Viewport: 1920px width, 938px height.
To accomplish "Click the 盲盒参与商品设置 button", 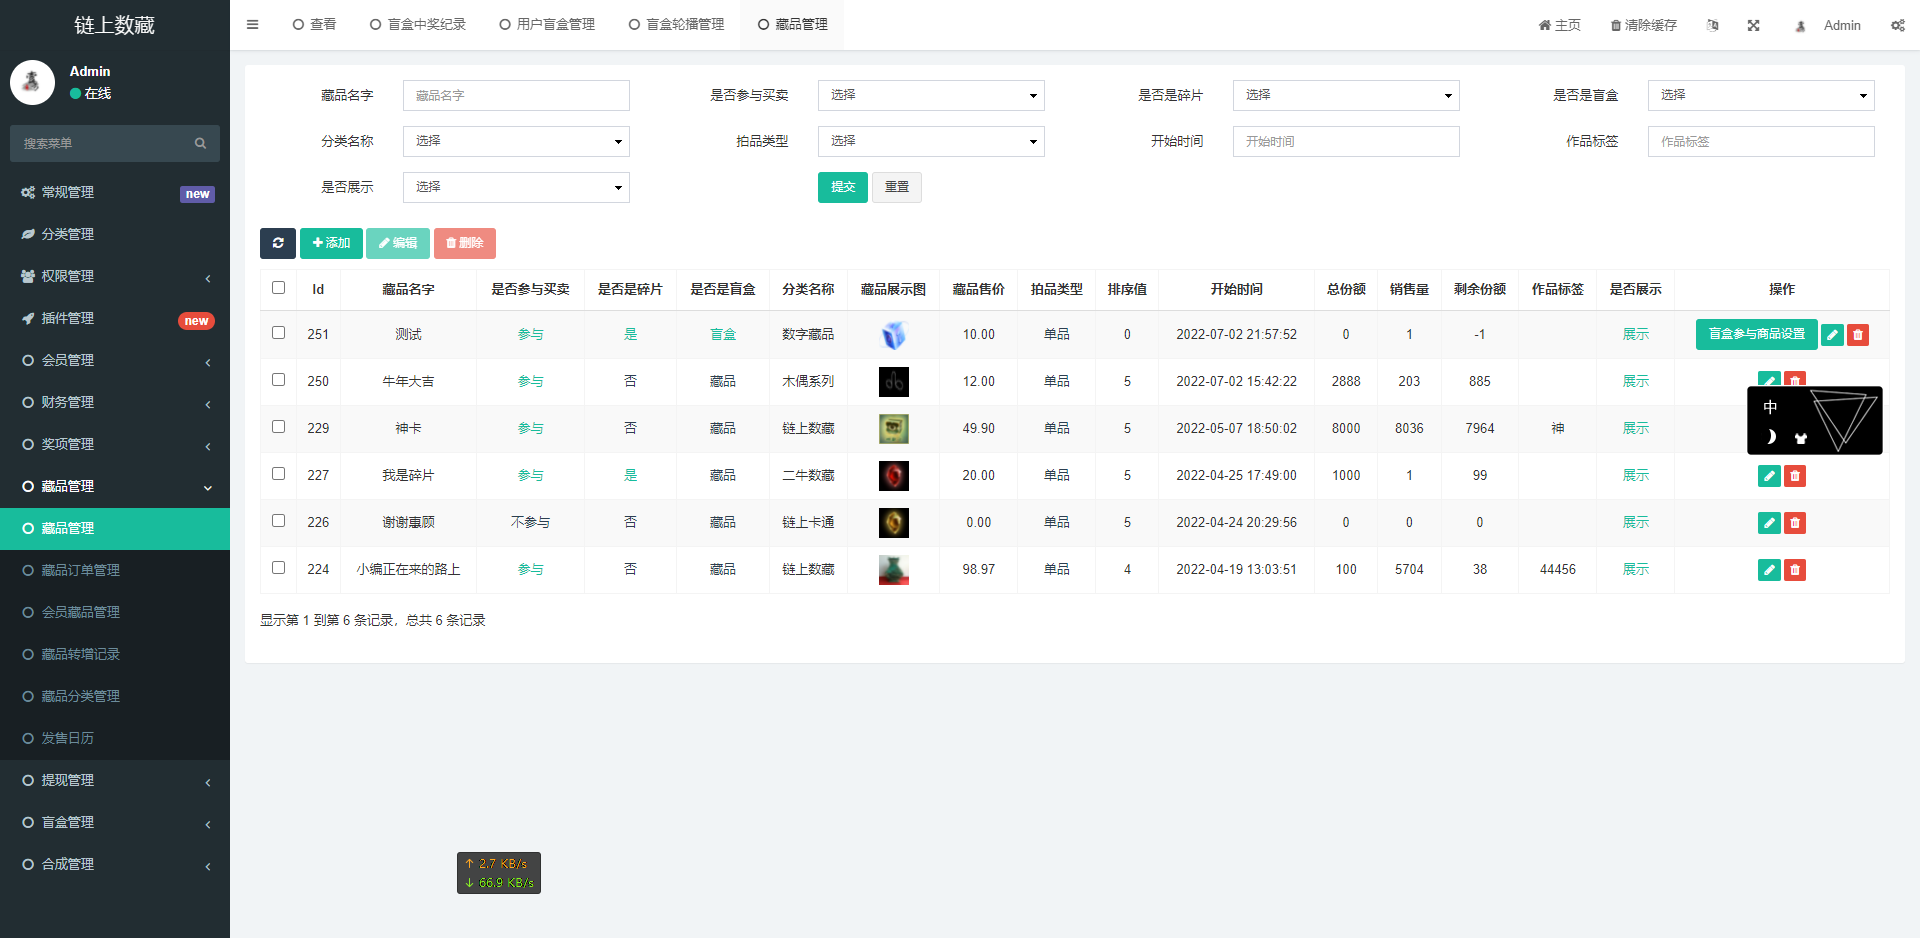I will pos(1756,334).
